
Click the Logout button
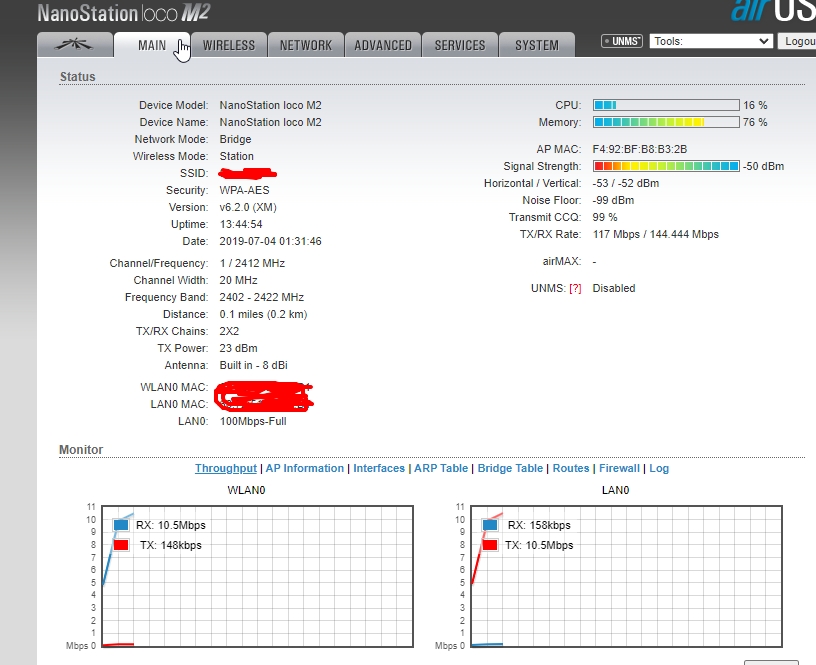click(x=797, y=41)
